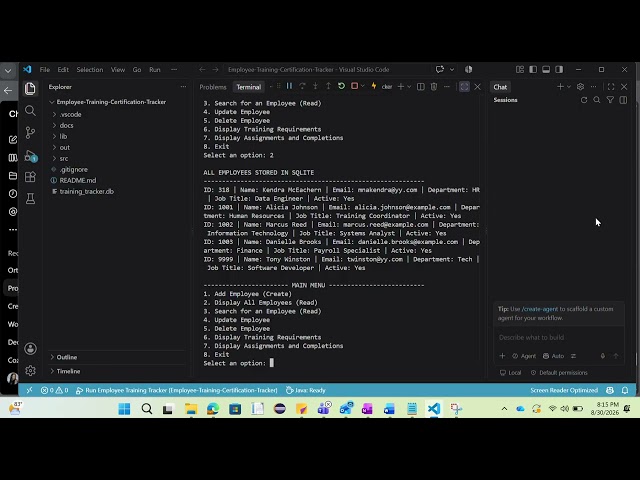Click the /create-agent link in tip
The height and width of the screenshot is (480, 640).
tap(540, 309)
